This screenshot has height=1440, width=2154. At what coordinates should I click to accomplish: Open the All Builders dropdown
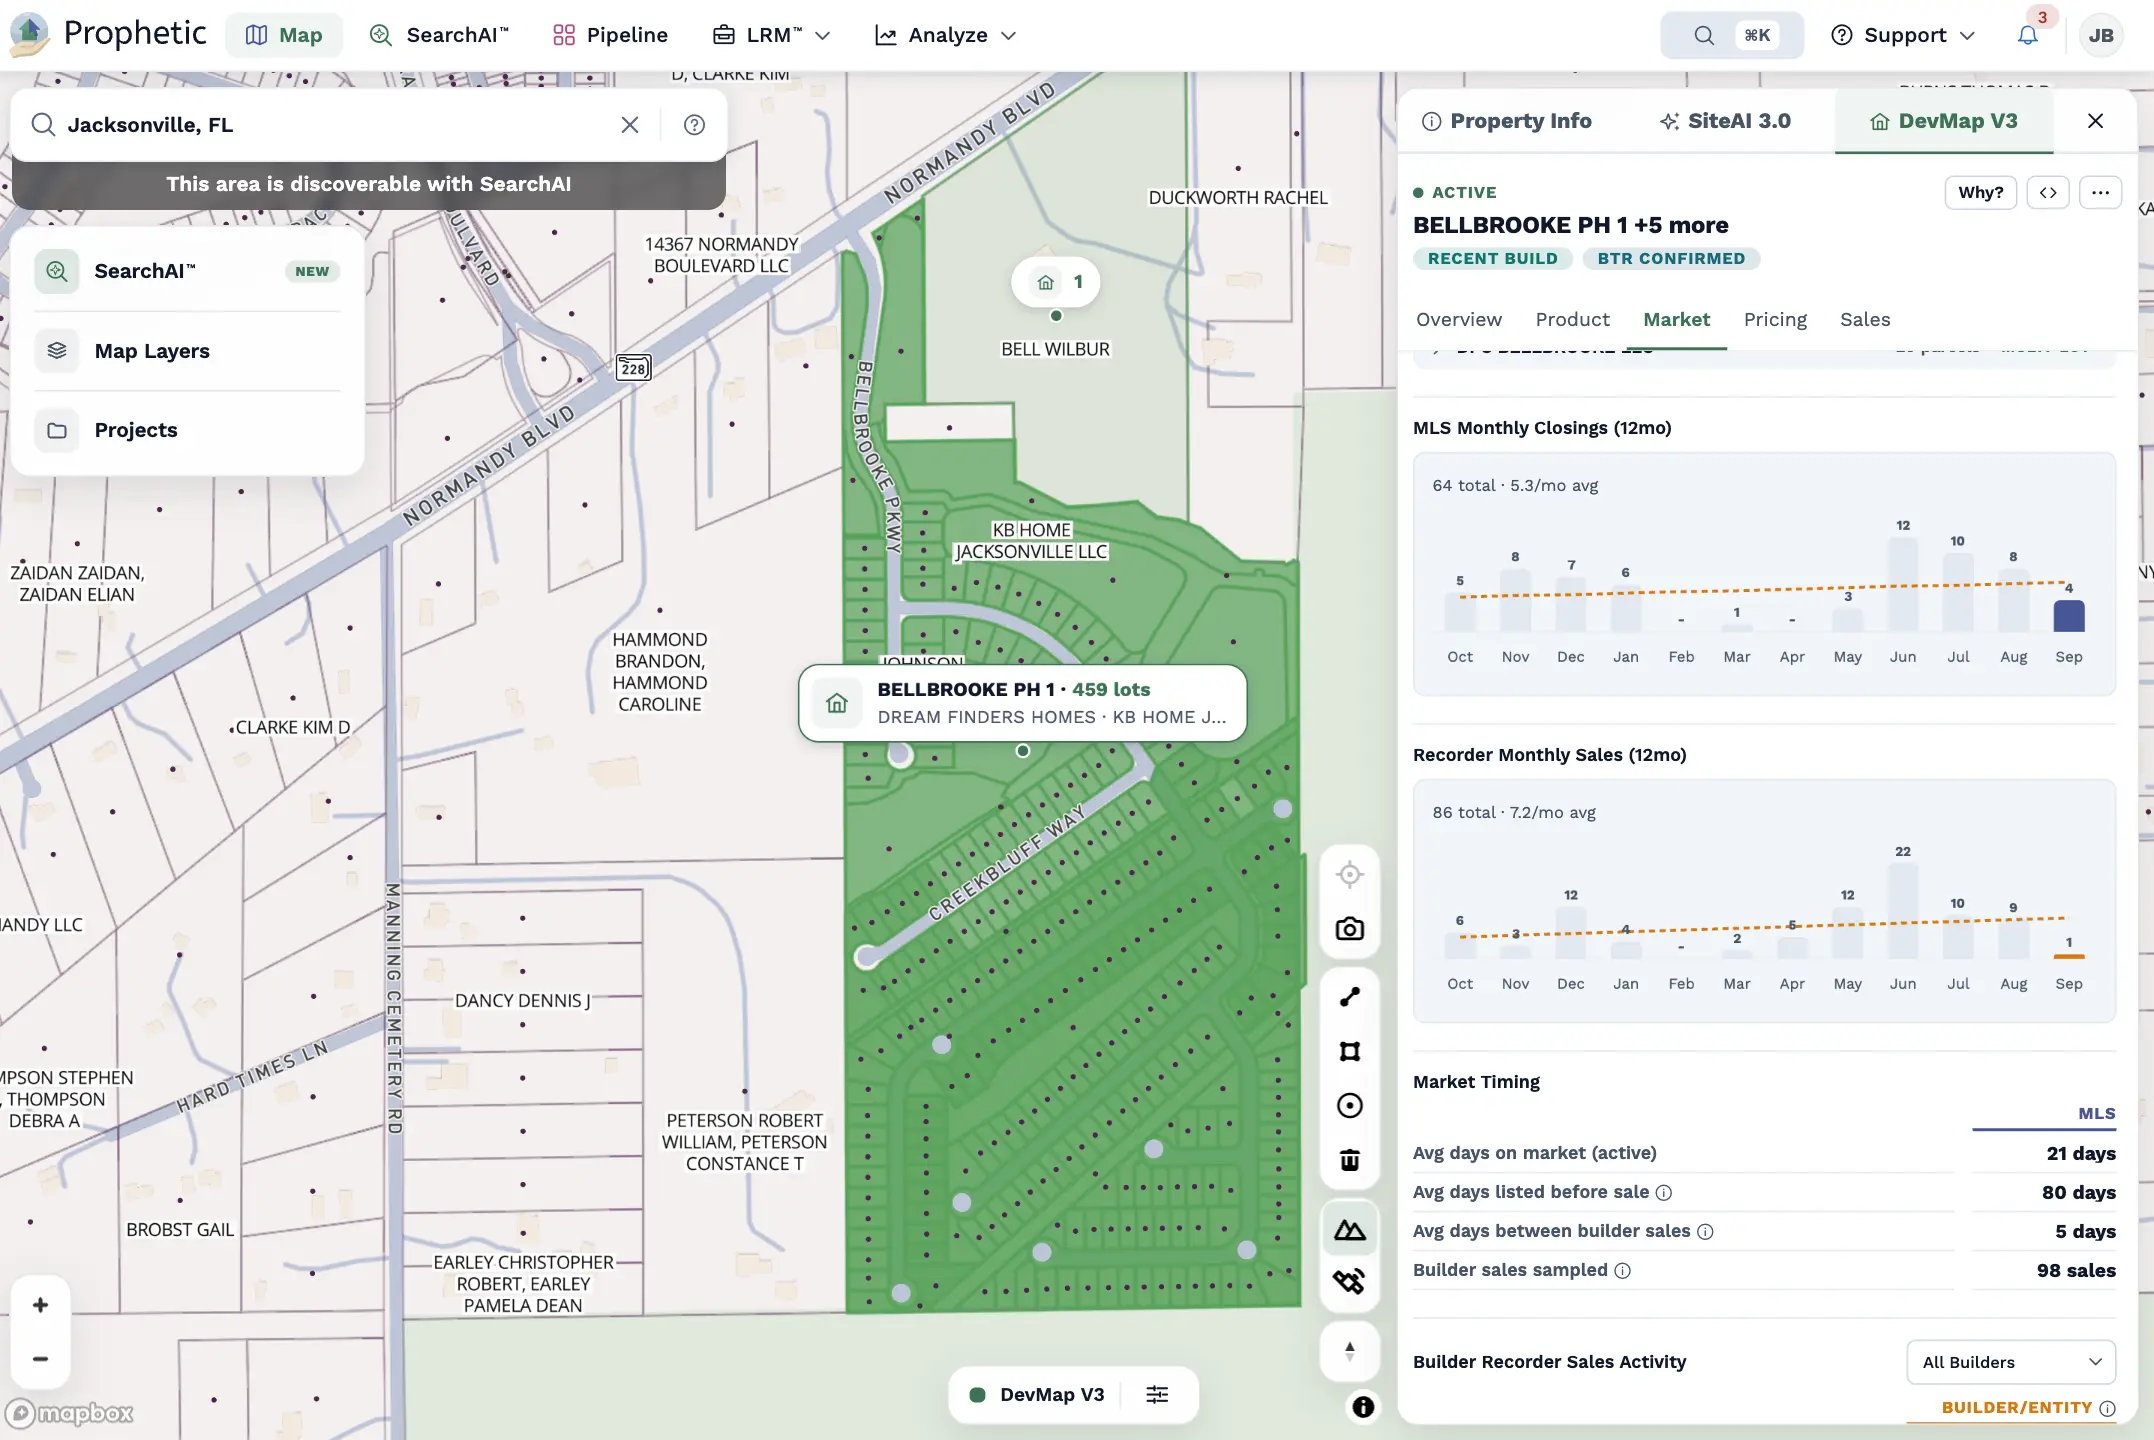pyautogui.click(x=2011, y=1362)
